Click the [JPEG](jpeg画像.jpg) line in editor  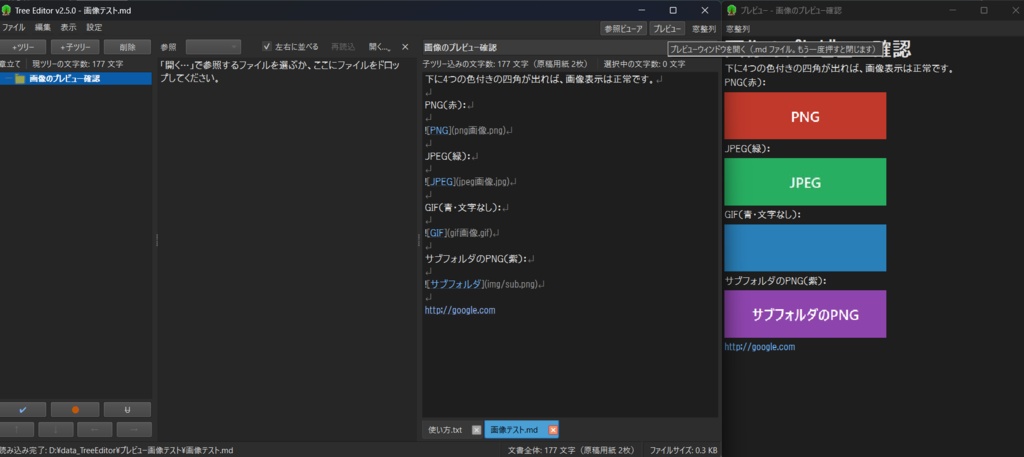click(x=471, y=181)
